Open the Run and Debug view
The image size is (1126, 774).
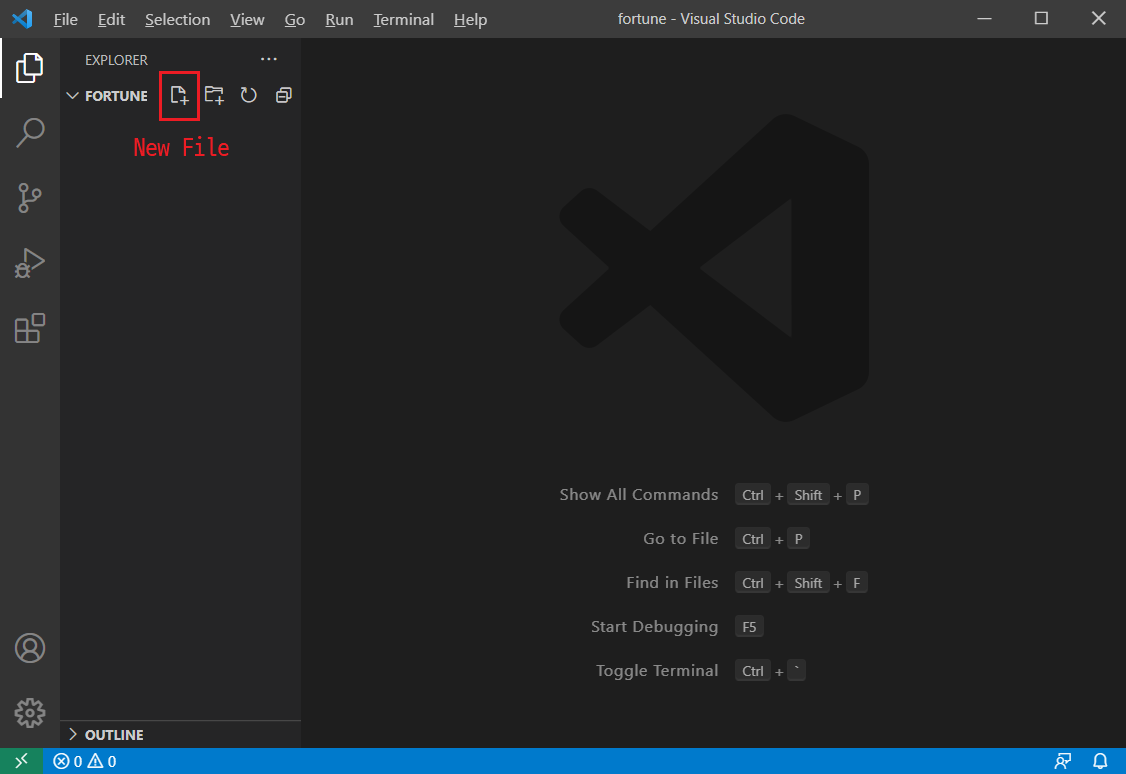point(29,263)
